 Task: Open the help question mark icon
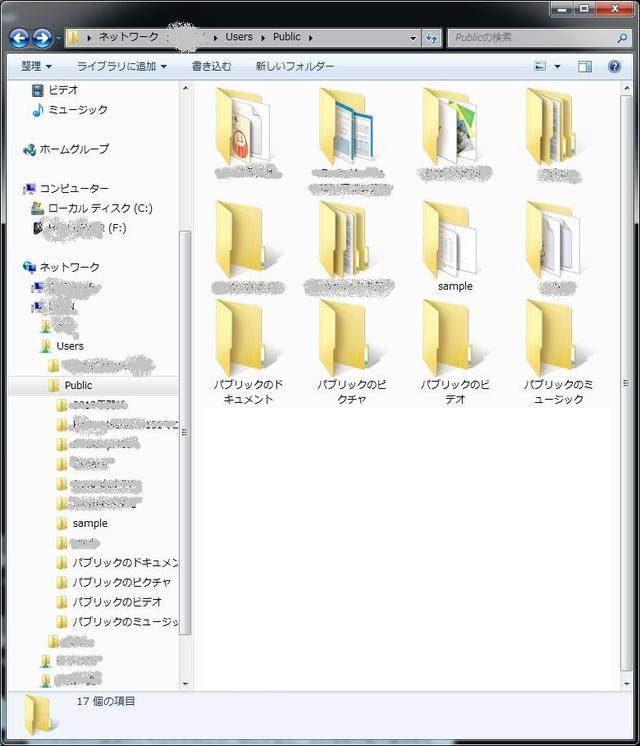click(x=614, y=67)
